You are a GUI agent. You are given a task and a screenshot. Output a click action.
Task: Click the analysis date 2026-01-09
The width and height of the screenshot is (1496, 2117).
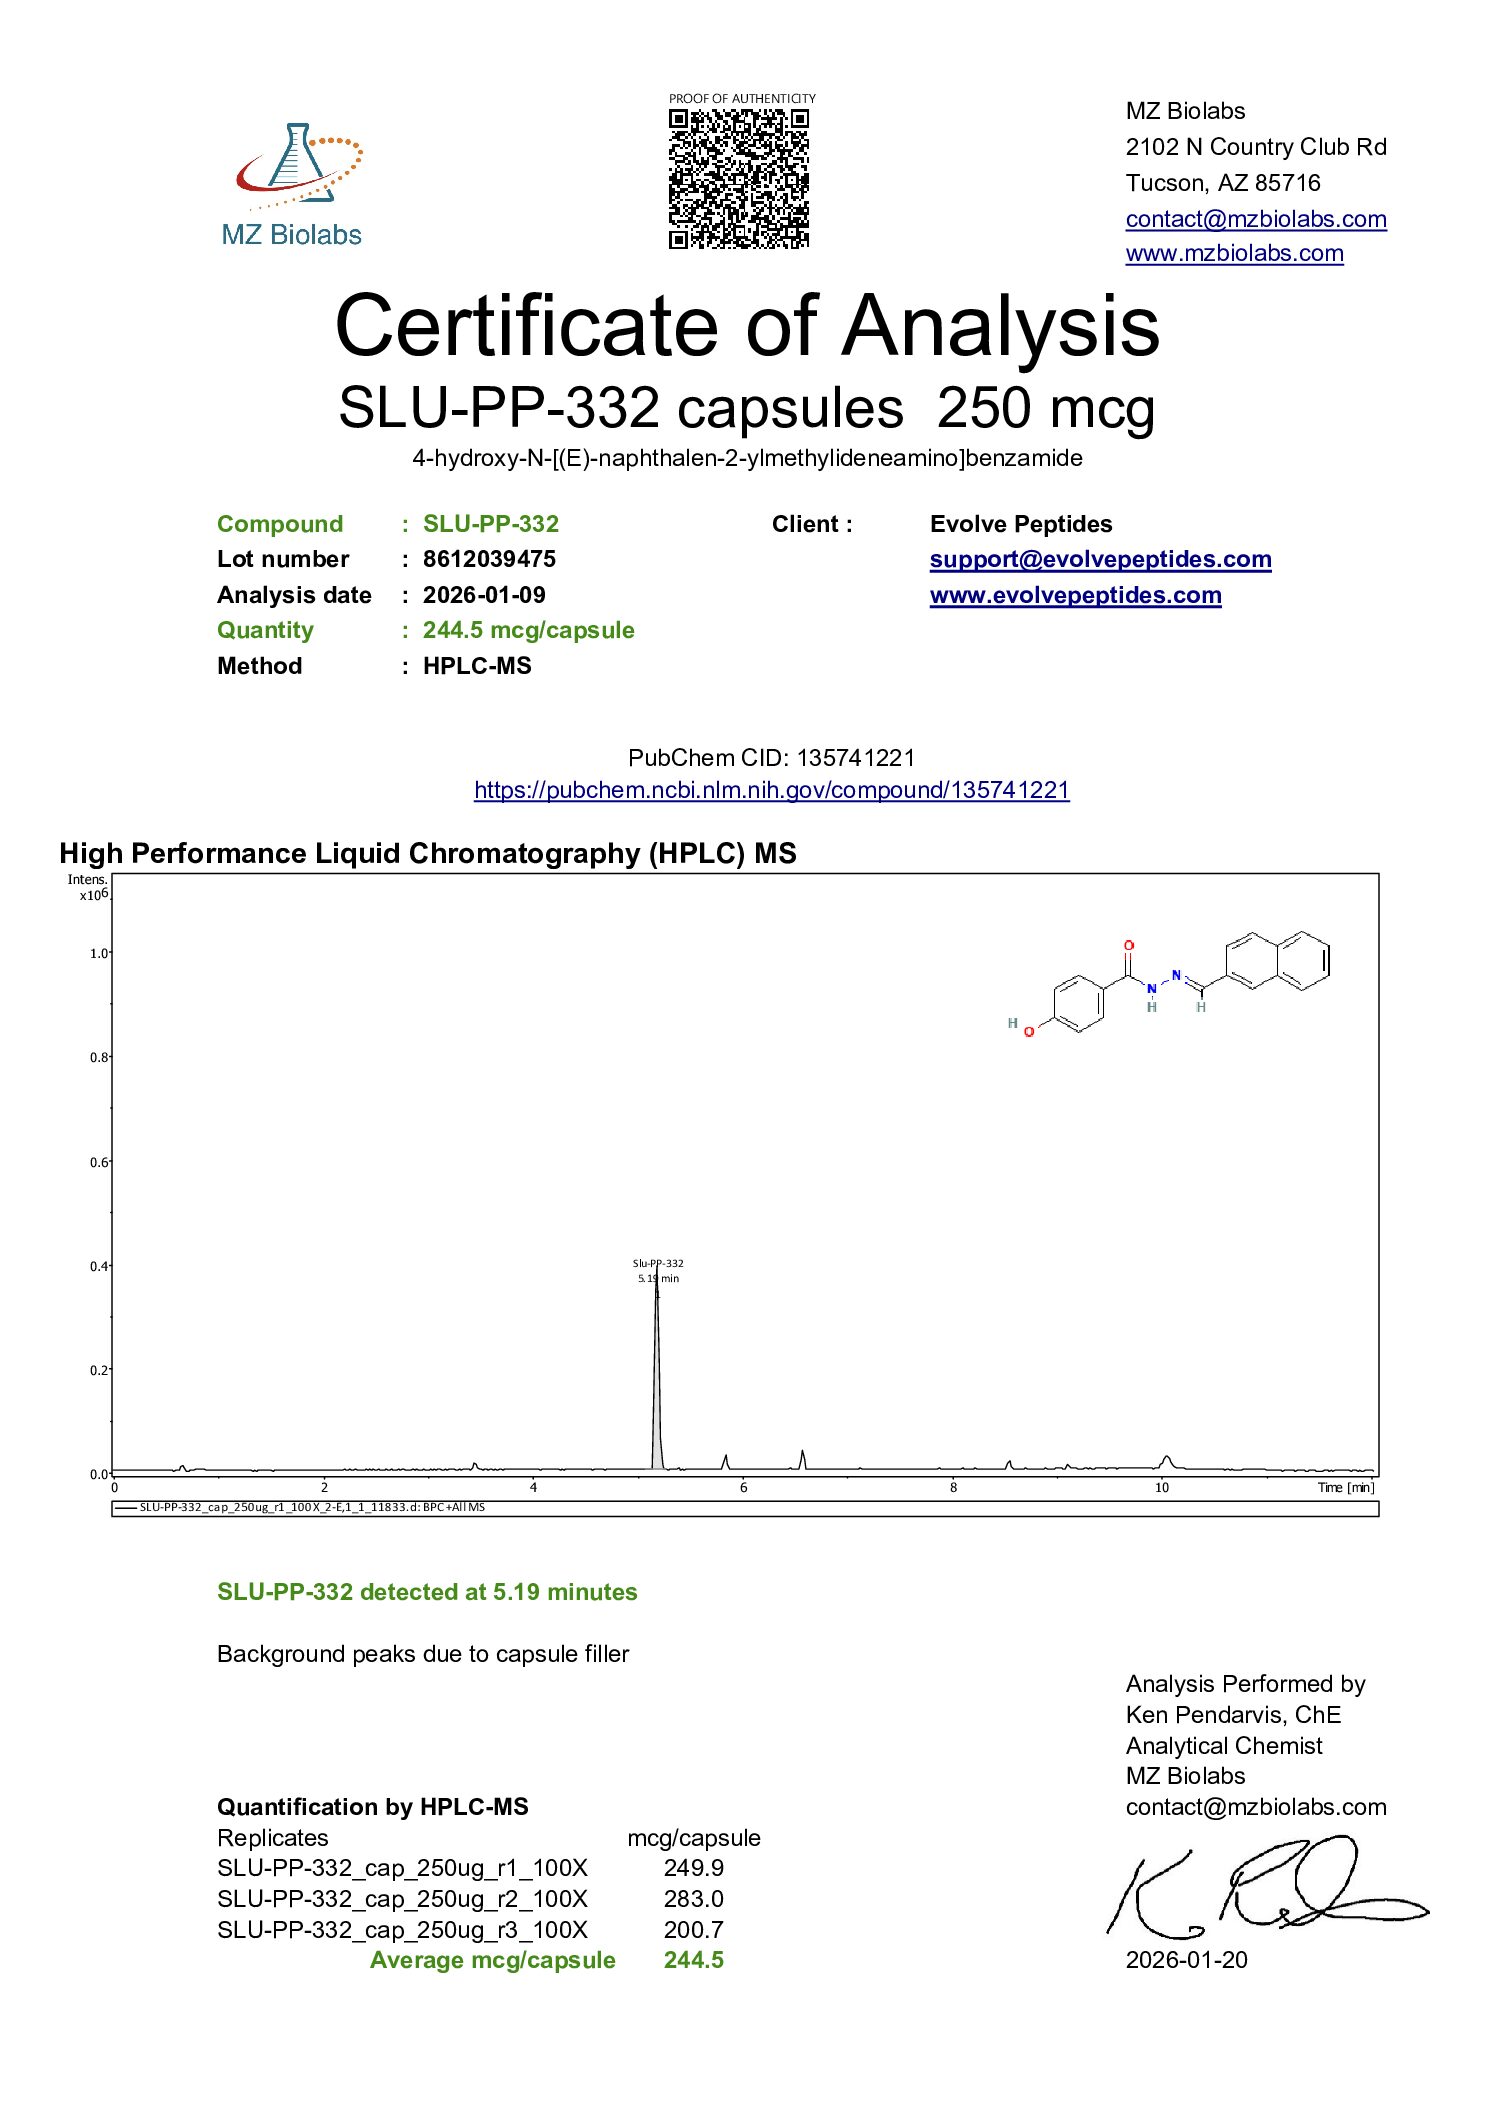coord(484,595)
